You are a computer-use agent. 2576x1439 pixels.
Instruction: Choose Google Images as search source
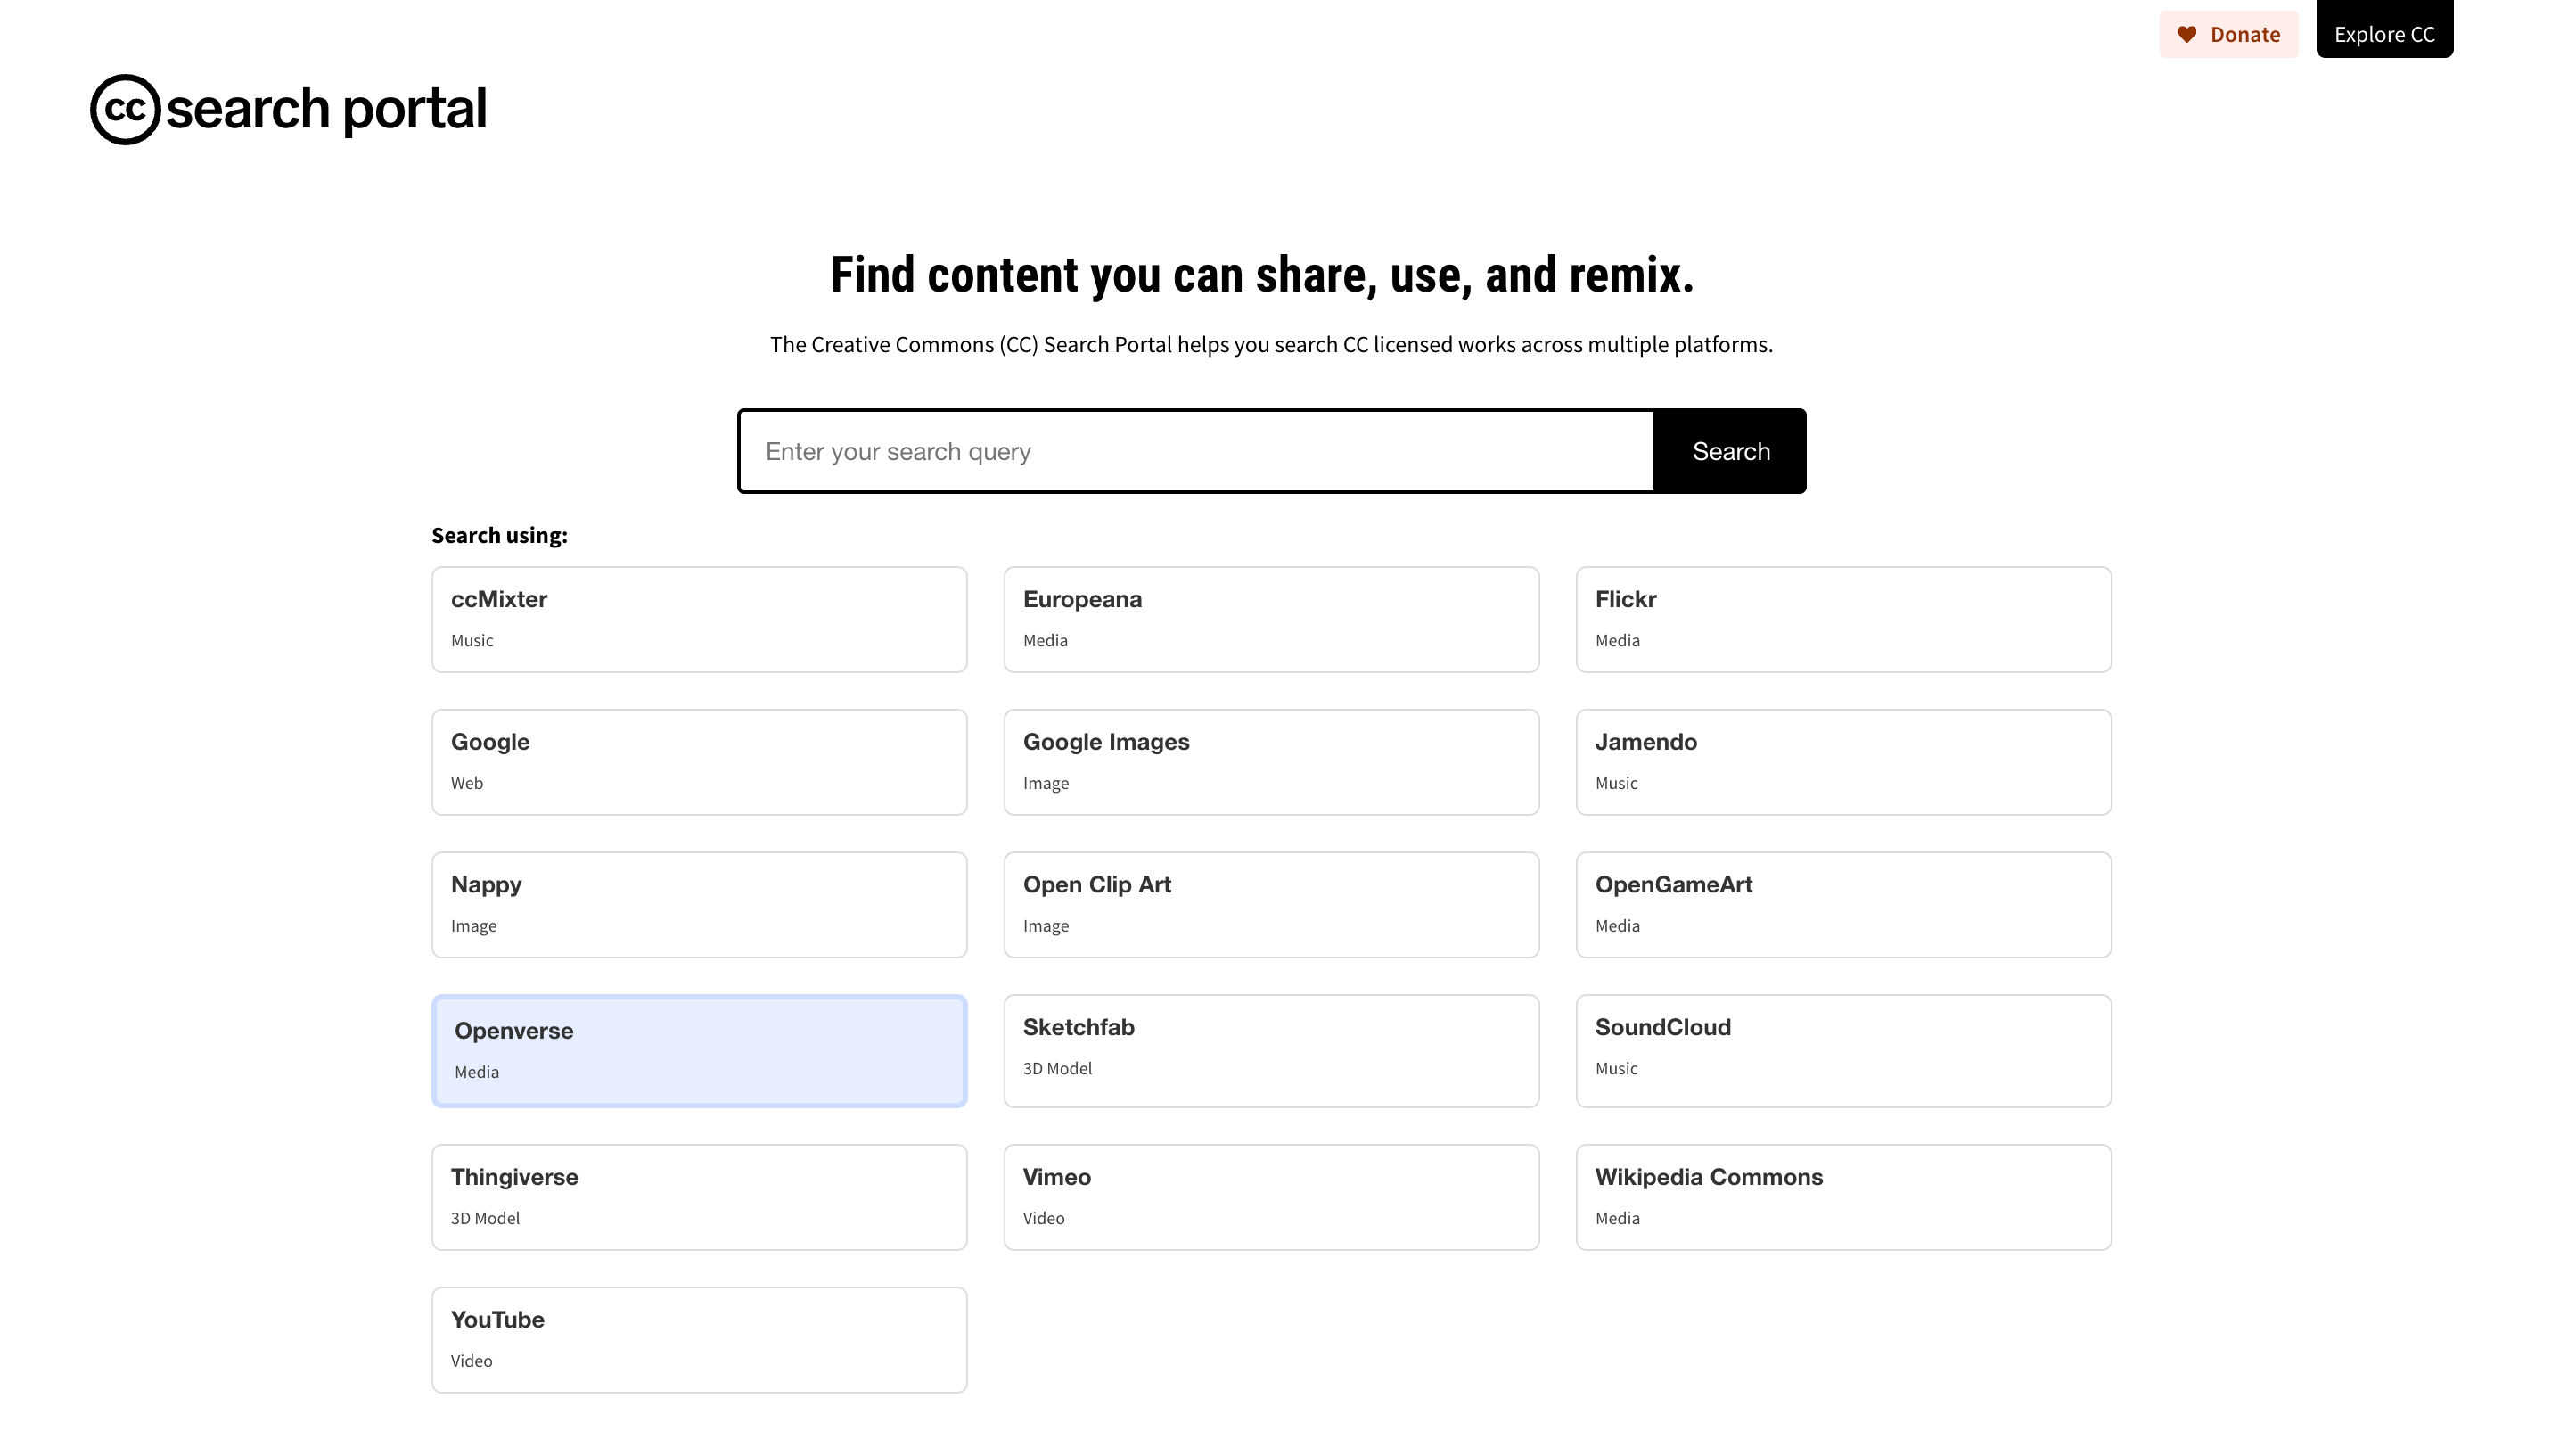click(1271, 763)
